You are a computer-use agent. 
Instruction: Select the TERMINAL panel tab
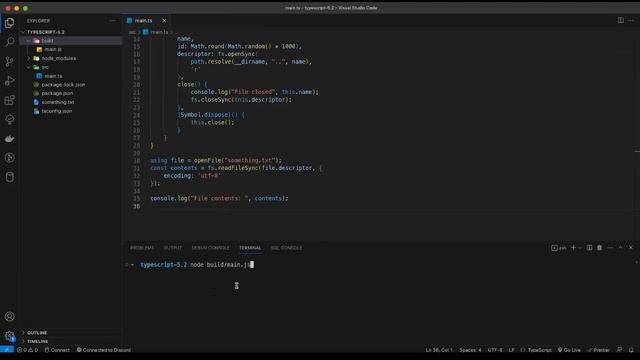(250, 248)
